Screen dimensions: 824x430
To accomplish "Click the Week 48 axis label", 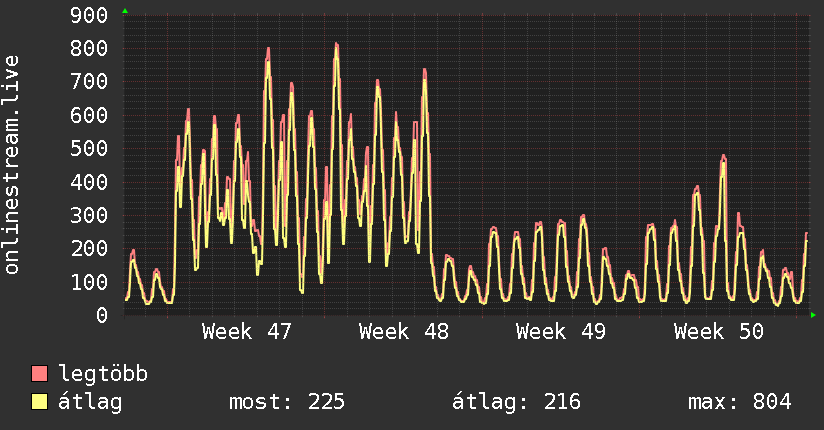I will [404, 332].
